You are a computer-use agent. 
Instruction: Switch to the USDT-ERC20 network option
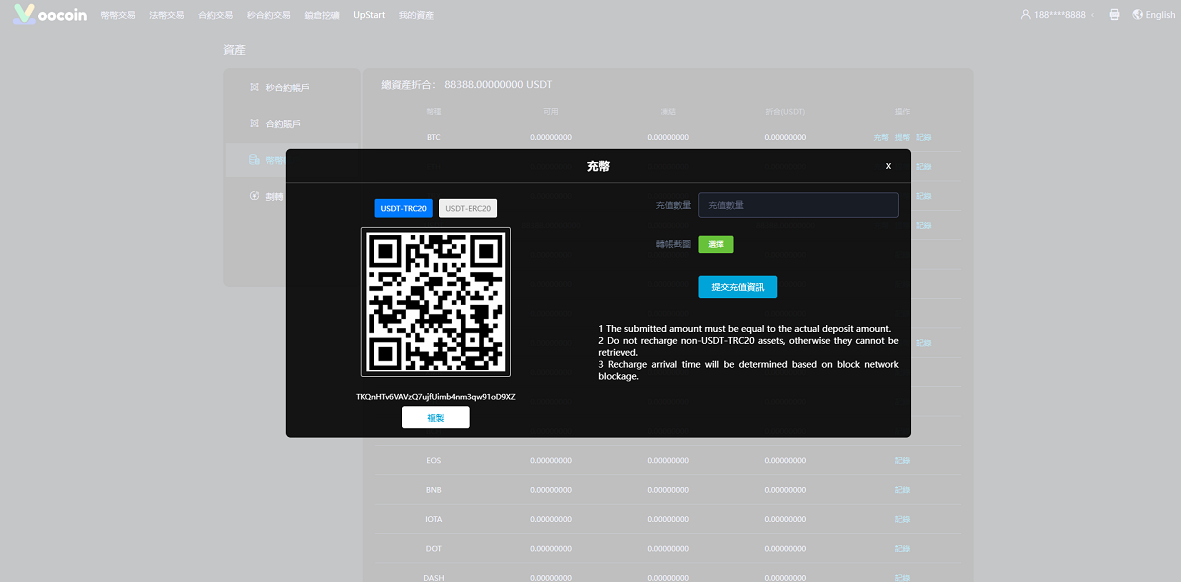pyautogui.click(x=468, y=208)
